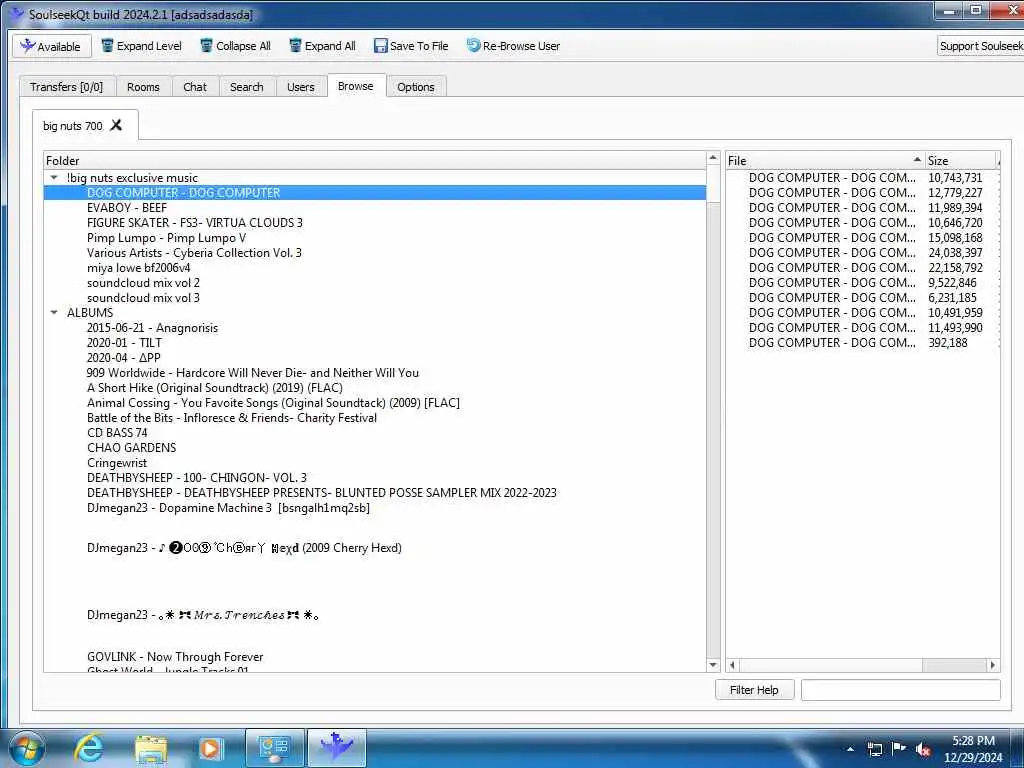1024x768 pixels.
Task: Click Expand All in the toolbar
Action: coord(323,46)
